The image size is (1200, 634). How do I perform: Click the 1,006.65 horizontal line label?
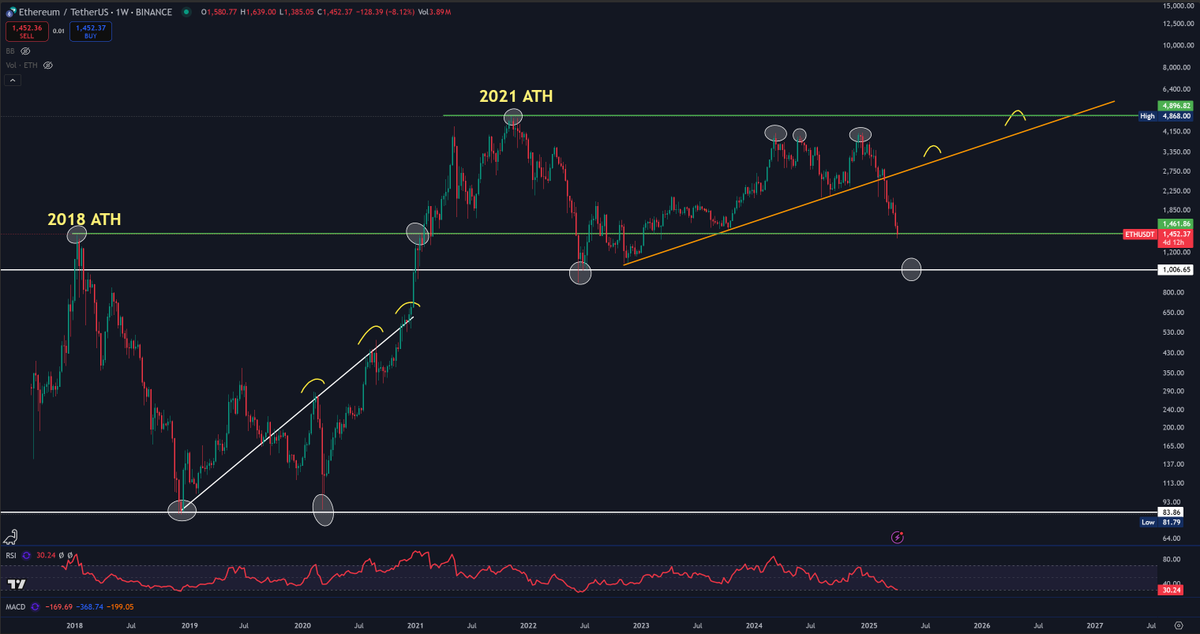pyautogui.click(x=1175, y=270)
